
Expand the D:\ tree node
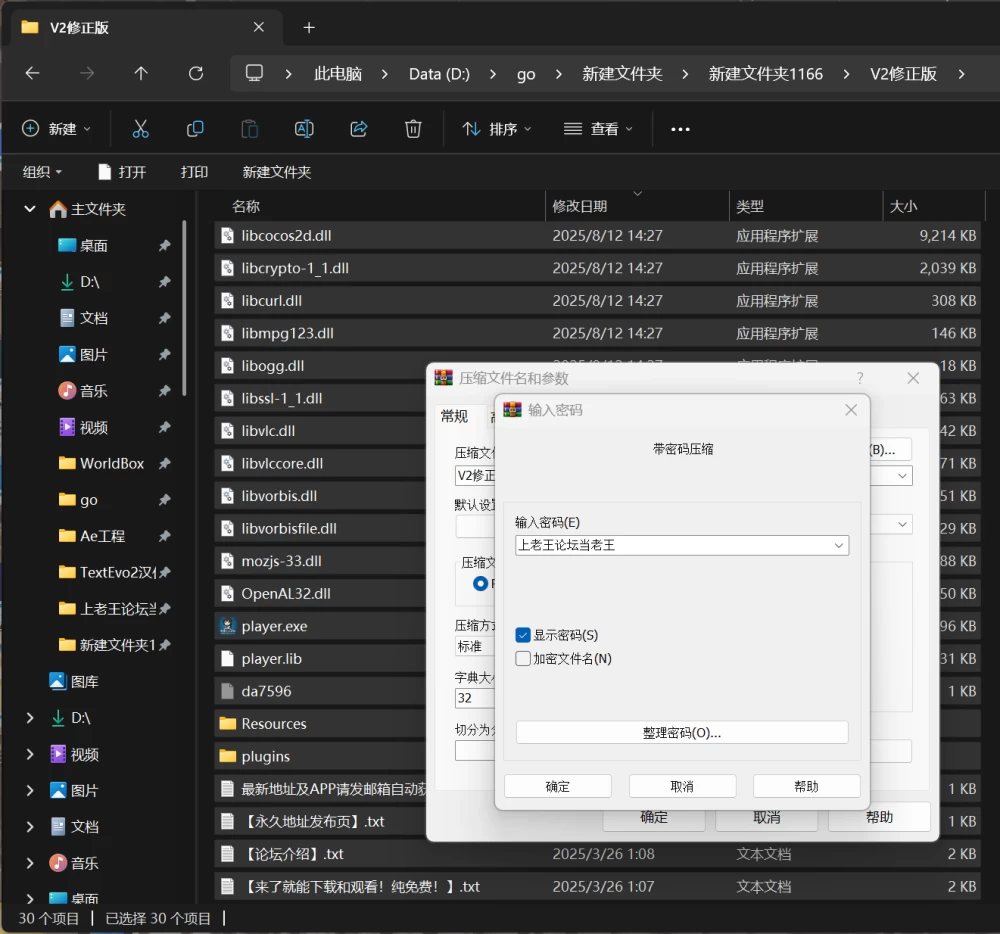click(x=29, y=718)
